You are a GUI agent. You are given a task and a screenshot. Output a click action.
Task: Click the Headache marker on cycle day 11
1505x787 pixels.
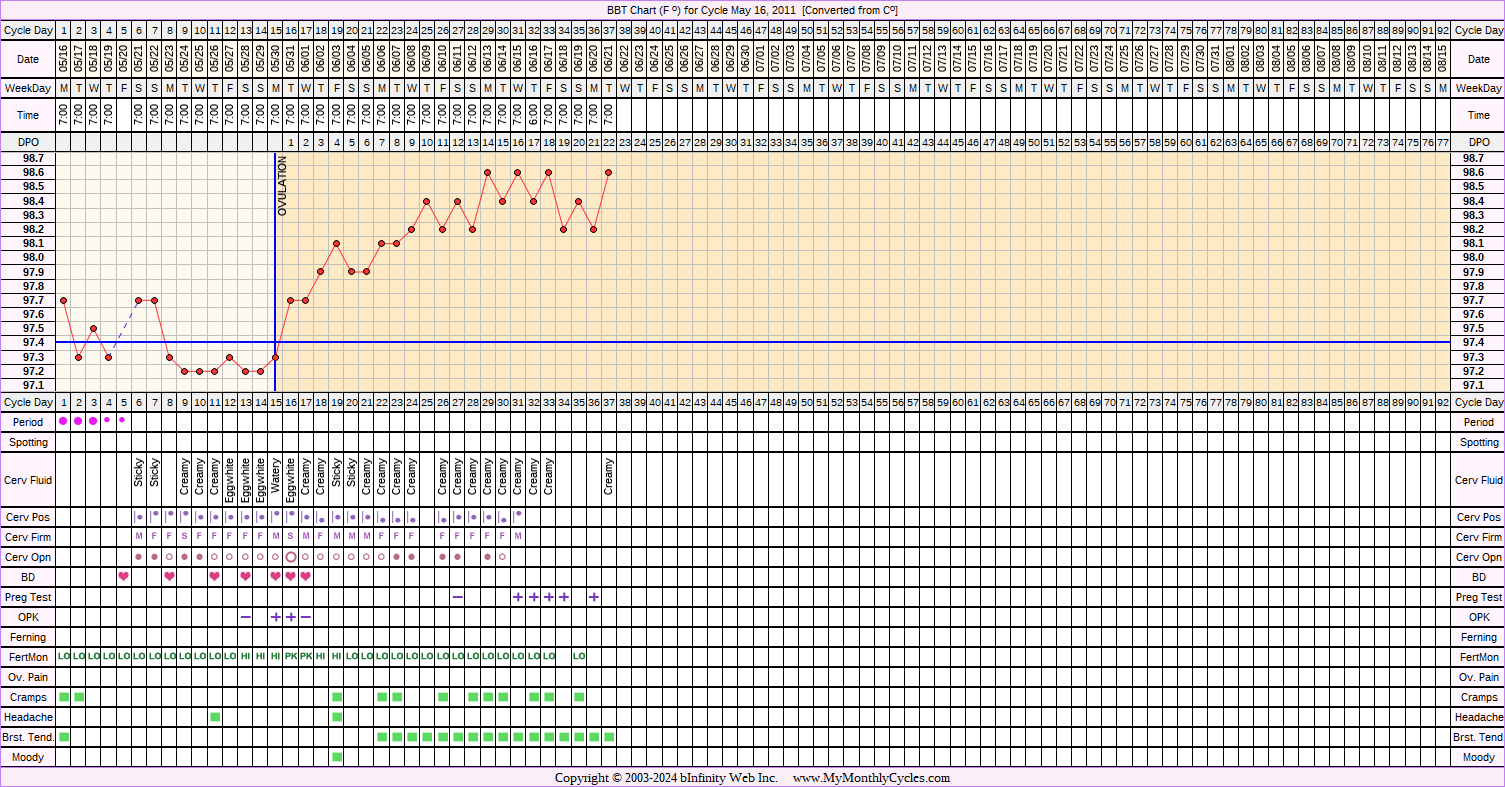pos(215,717)
